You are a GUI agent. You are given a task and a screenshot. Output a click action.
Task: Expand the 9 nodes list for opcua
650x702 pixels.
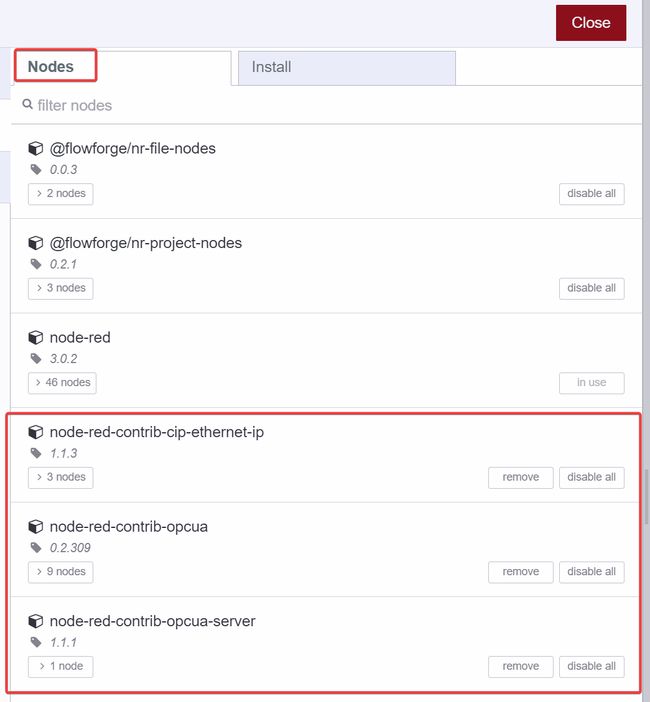(60, 572)
